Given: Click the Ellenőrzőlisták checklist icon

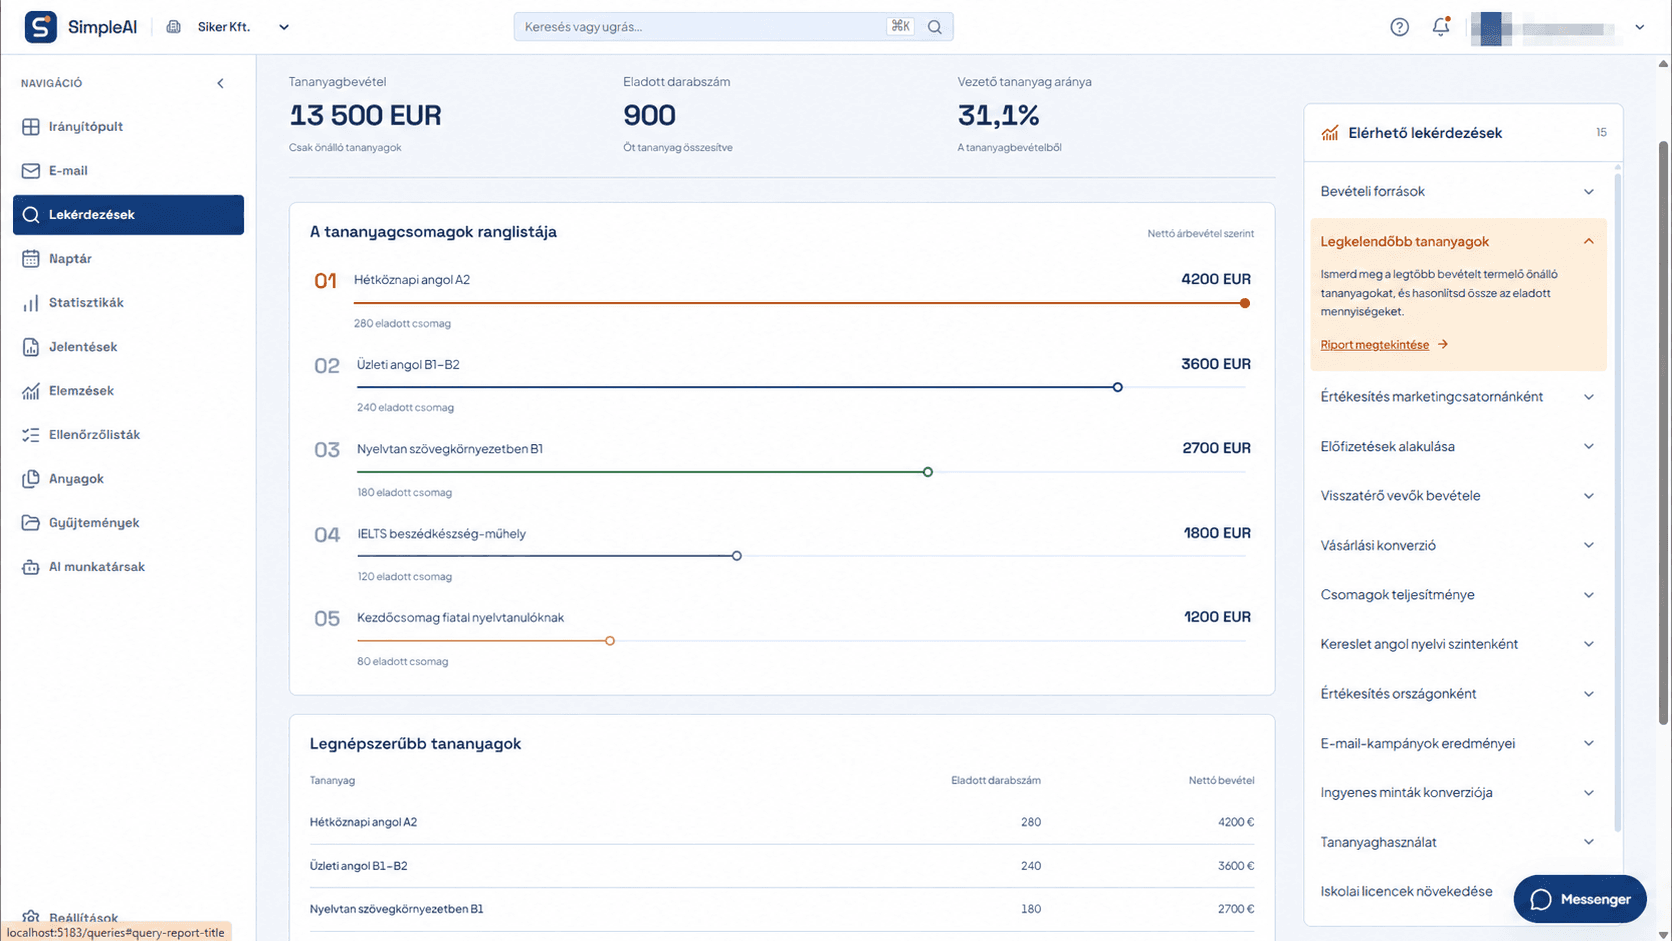Looking at the screenshot, I should [x=31, y=435].
